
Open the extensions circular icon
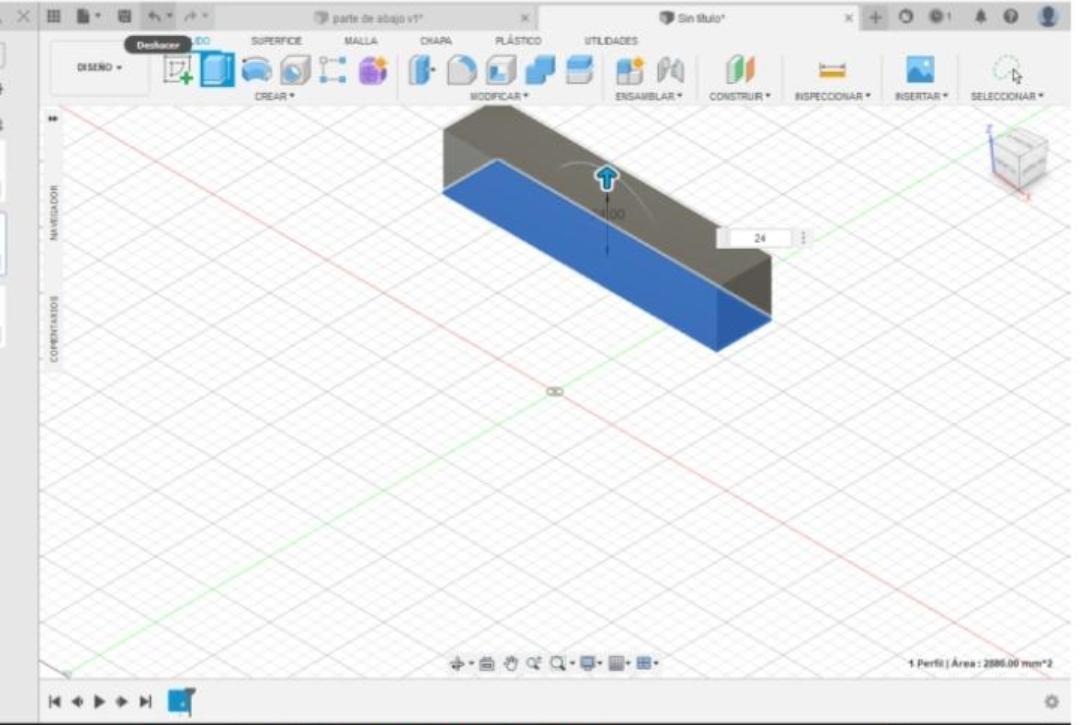pos(906,17)
